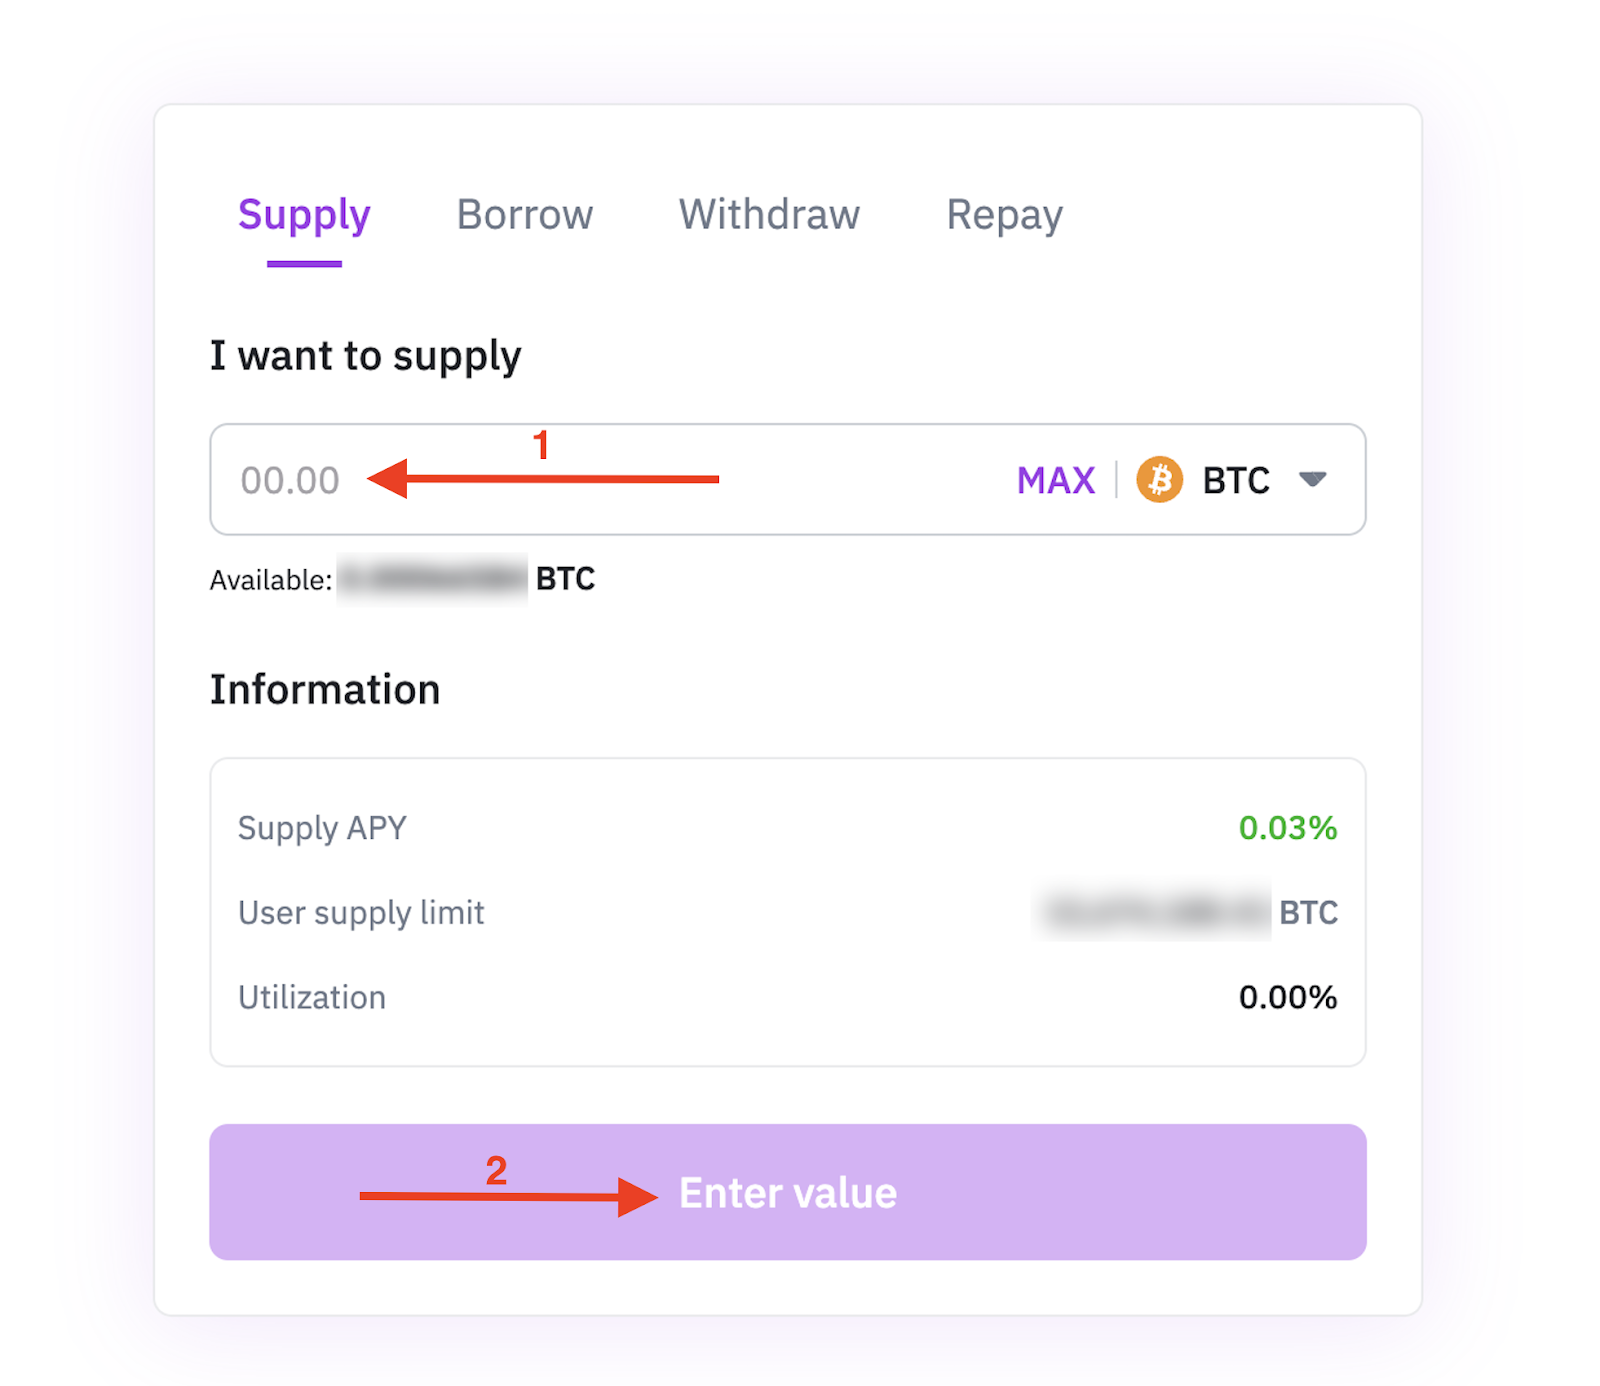Click the blurred available BTC balance
Screen dimensions: 1600x1386
tap(432, 579)
